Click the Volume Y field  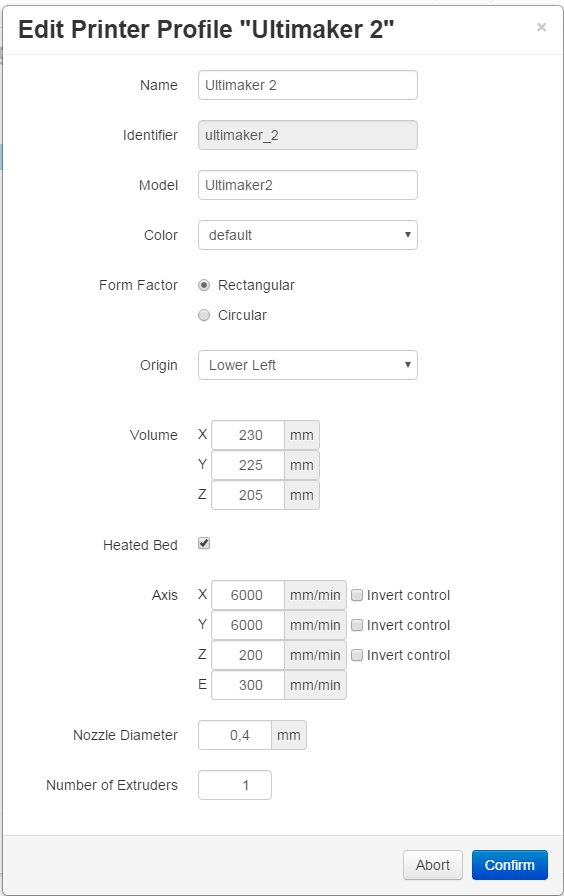pyautogui.click(x=248, y=465)
